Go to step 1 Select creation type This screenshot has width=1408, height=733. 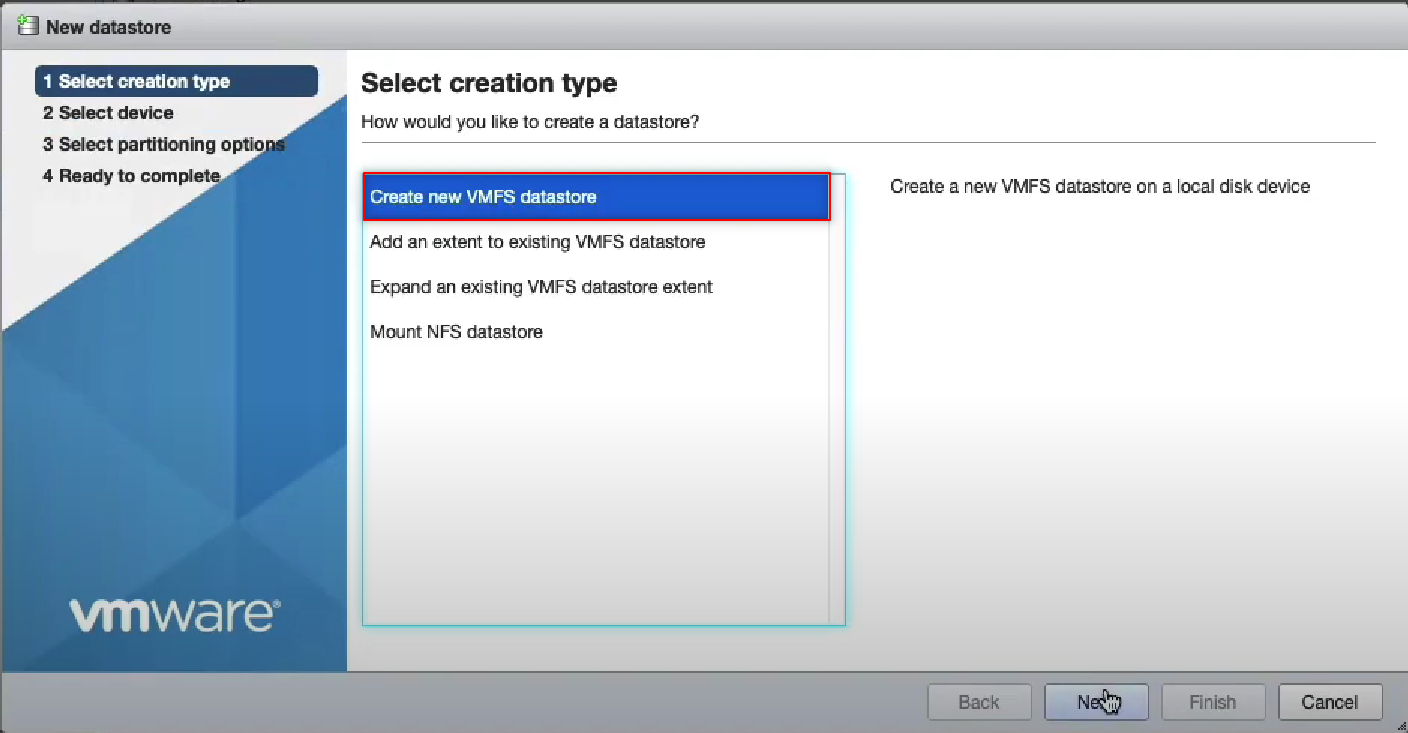176,82
